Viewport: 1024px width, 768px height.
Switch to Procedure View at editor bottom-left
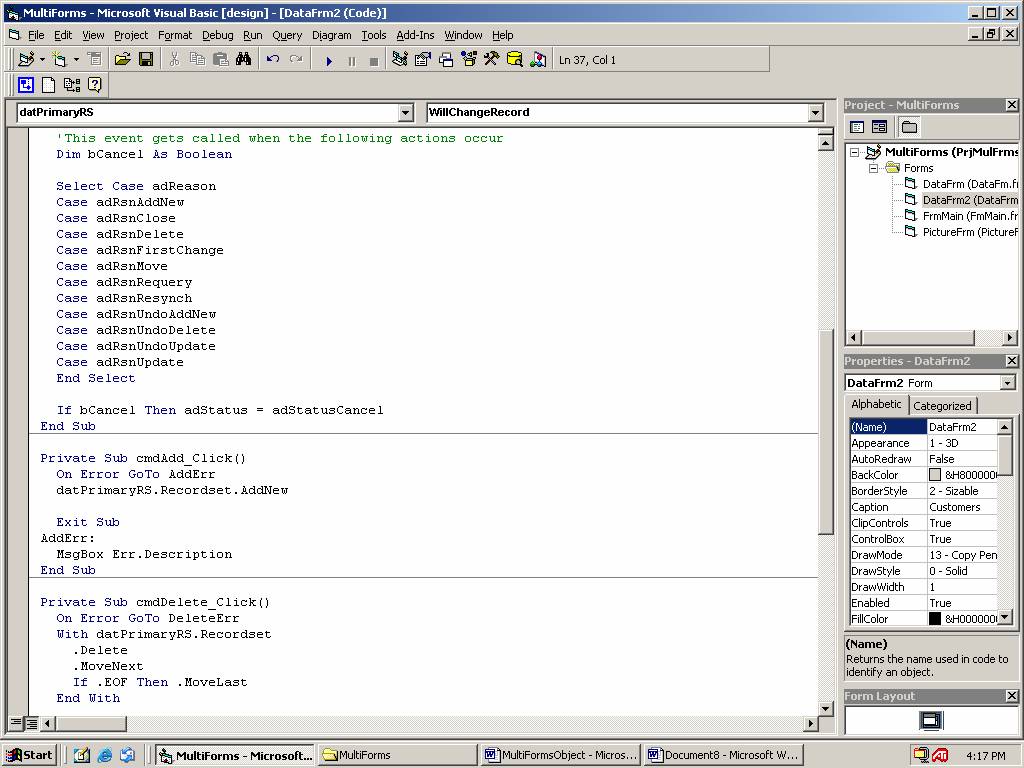[16, 723]
